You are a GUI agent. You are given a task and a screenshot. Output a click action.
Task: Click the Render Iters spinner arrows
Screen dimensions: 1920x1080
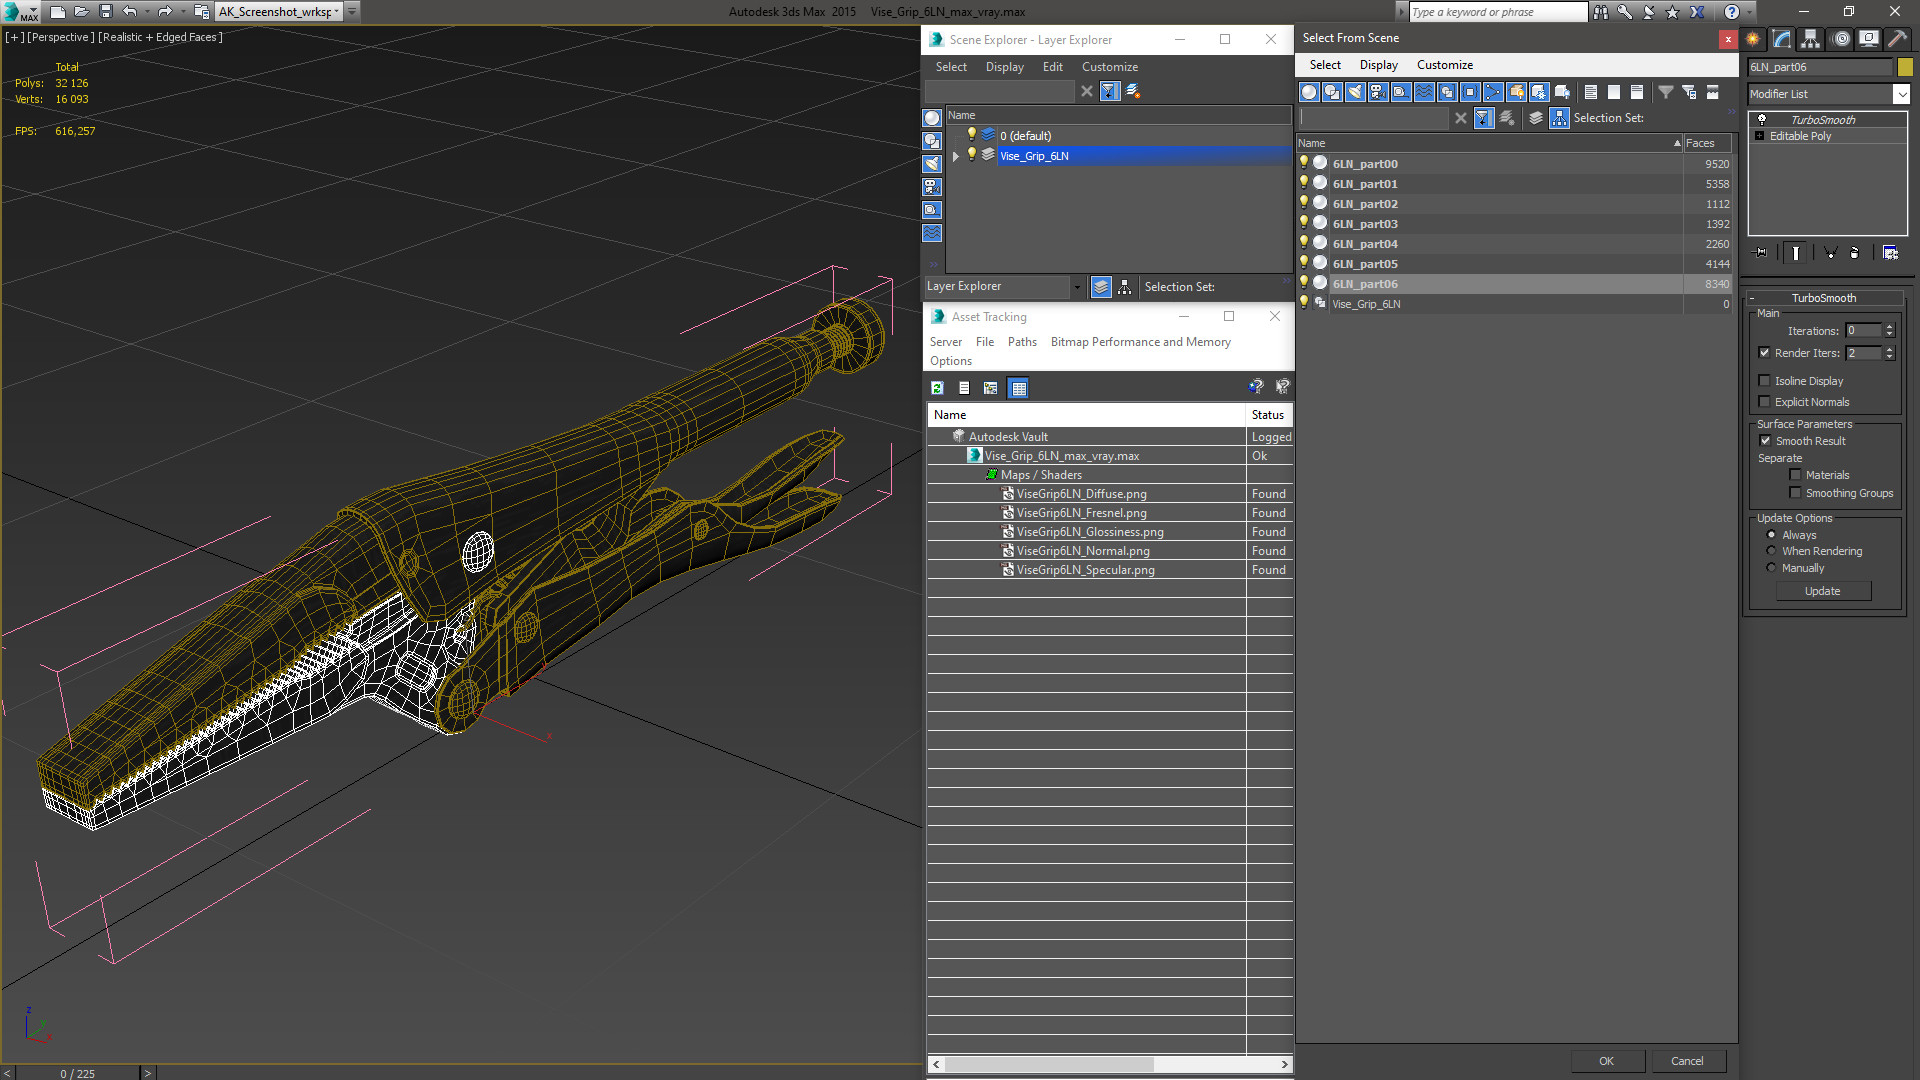[x=1889, y=353]
